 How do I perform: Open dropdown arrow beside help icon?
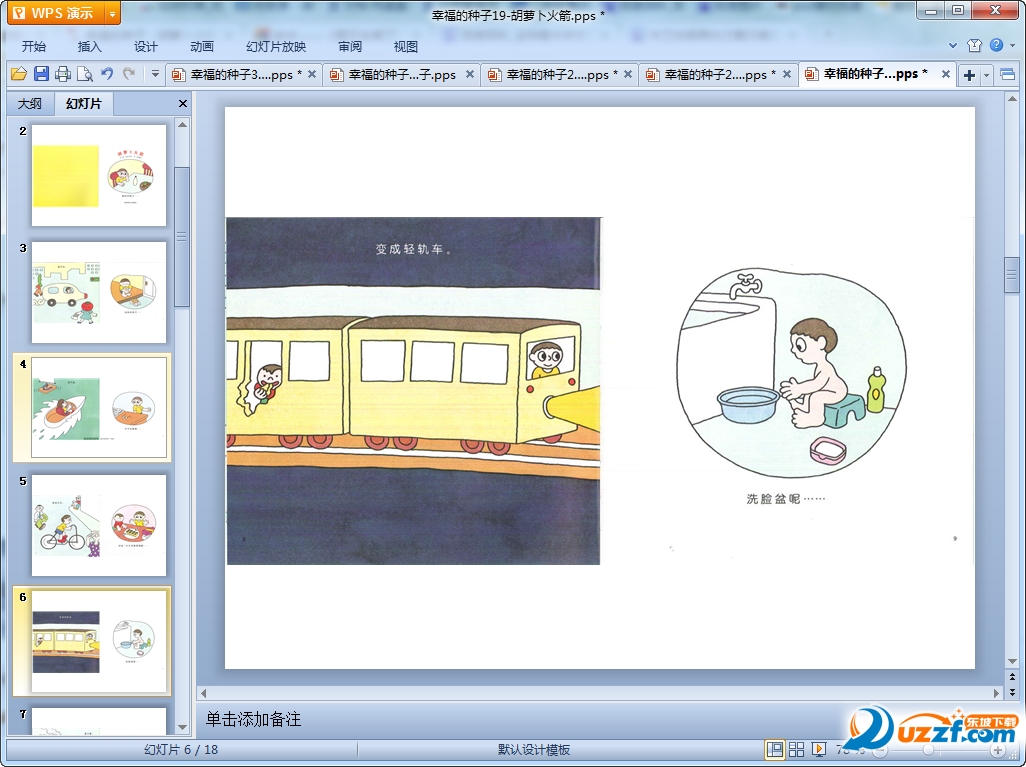(x=1013, y=45)
